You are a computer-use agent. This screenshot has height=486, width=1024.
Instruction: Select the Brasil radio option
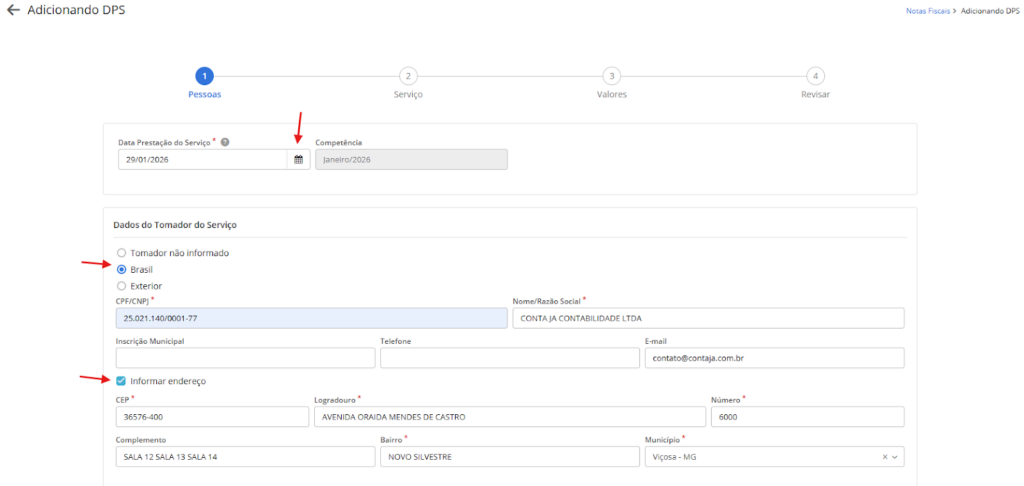[x=122, y=269]
